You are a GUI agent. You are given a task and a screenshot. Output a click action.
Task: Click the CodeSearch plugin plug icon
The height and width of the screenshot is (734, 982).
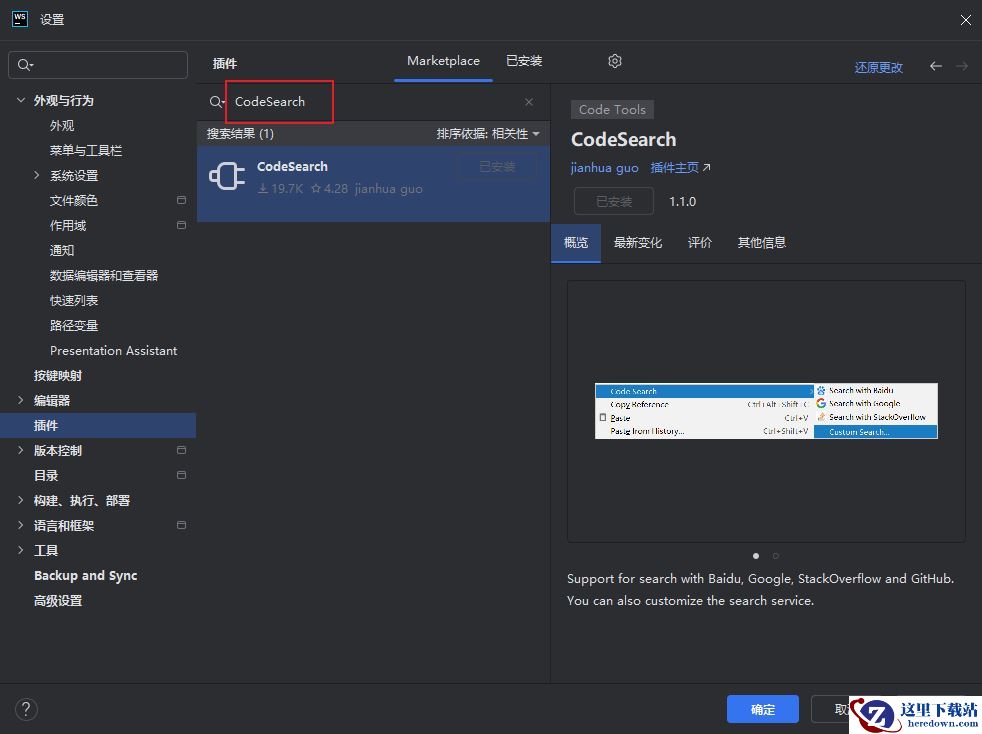(227, 176)
